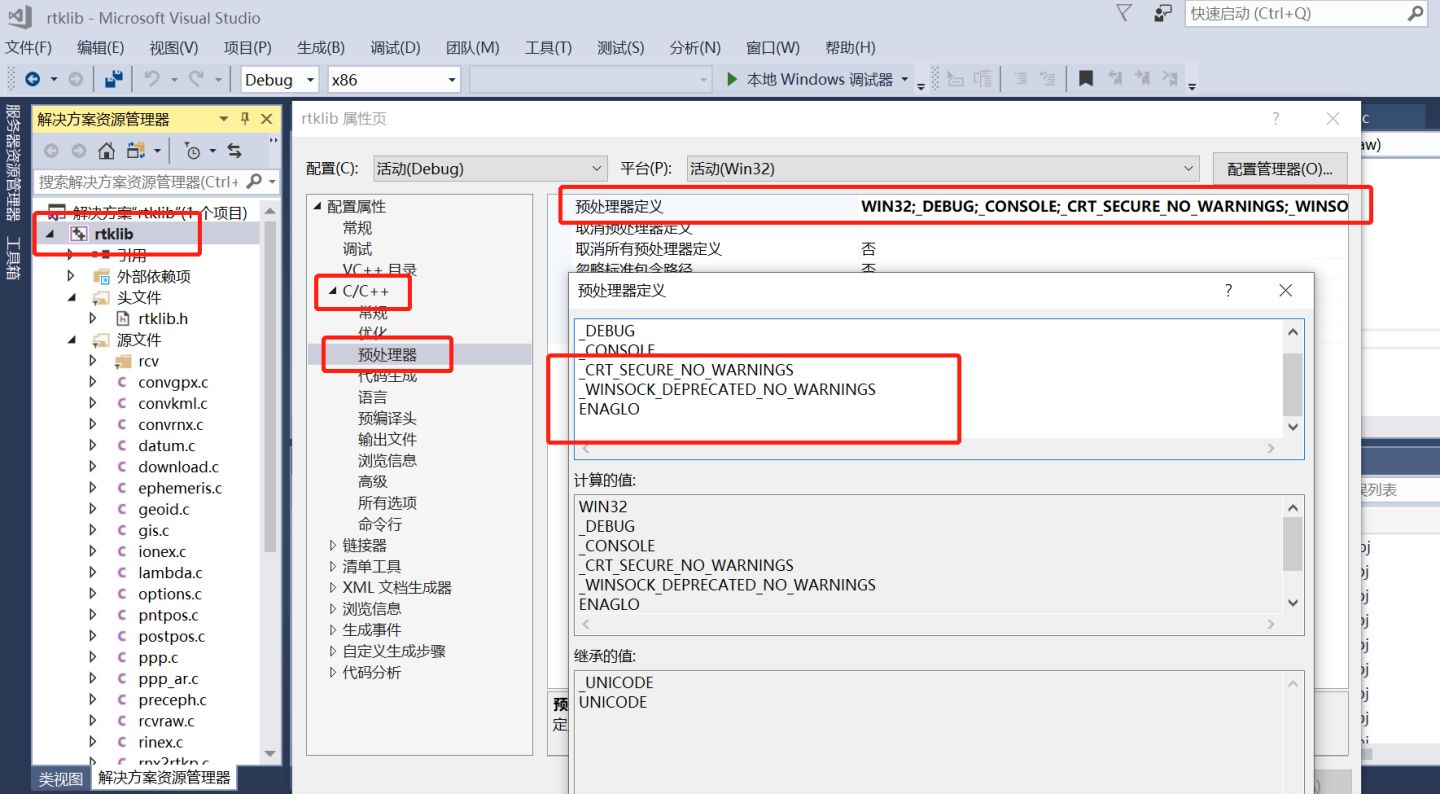Select the 代码生成 property page

pyautogui.click(x=388, y=376)
